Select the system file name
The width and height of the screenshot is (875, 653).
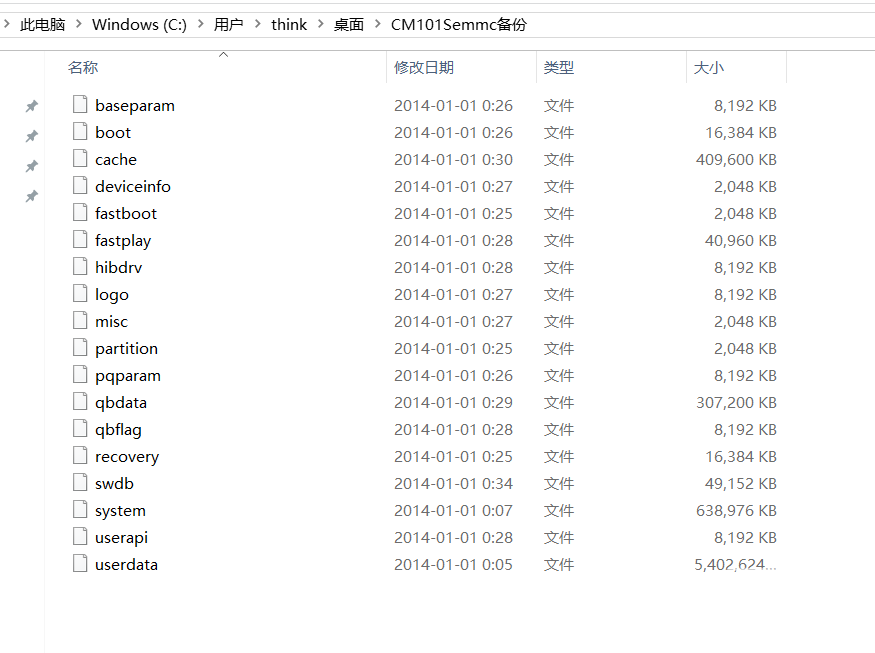pyautogui.click(x=121, y=511)
